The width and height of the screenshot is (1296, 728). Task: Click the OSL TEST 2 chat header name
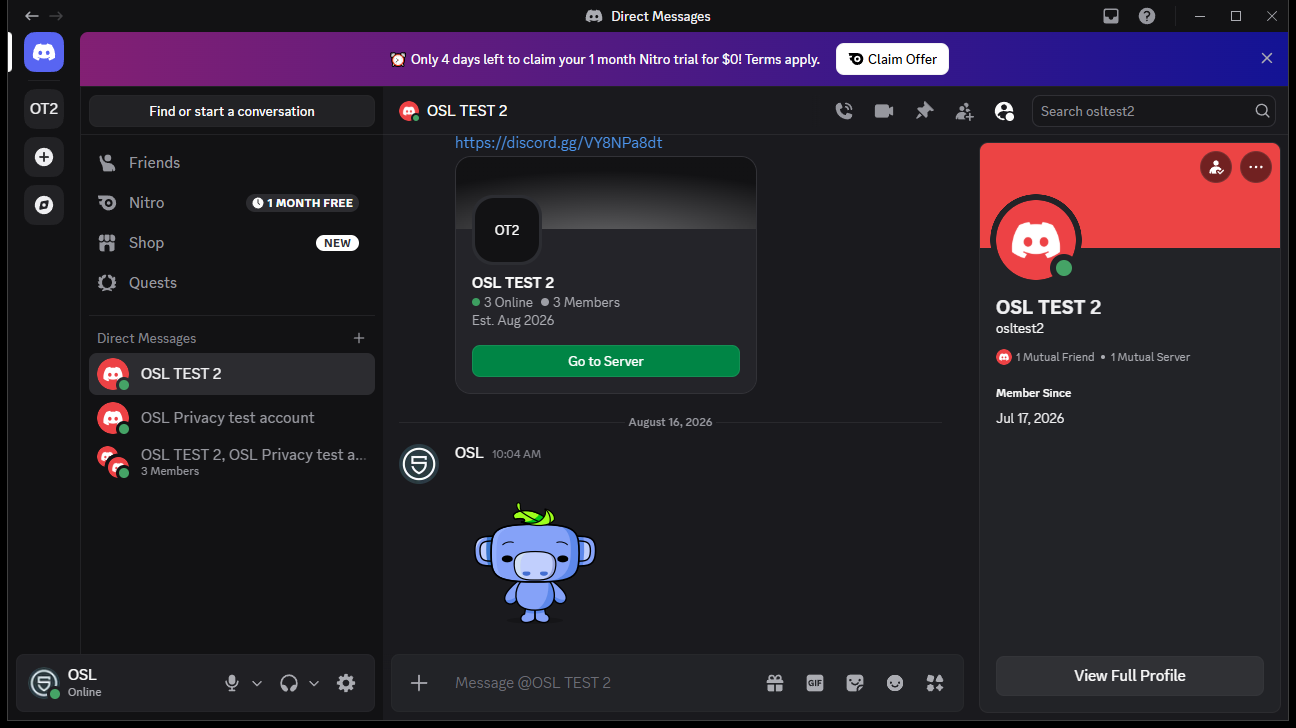pos(467,111)
